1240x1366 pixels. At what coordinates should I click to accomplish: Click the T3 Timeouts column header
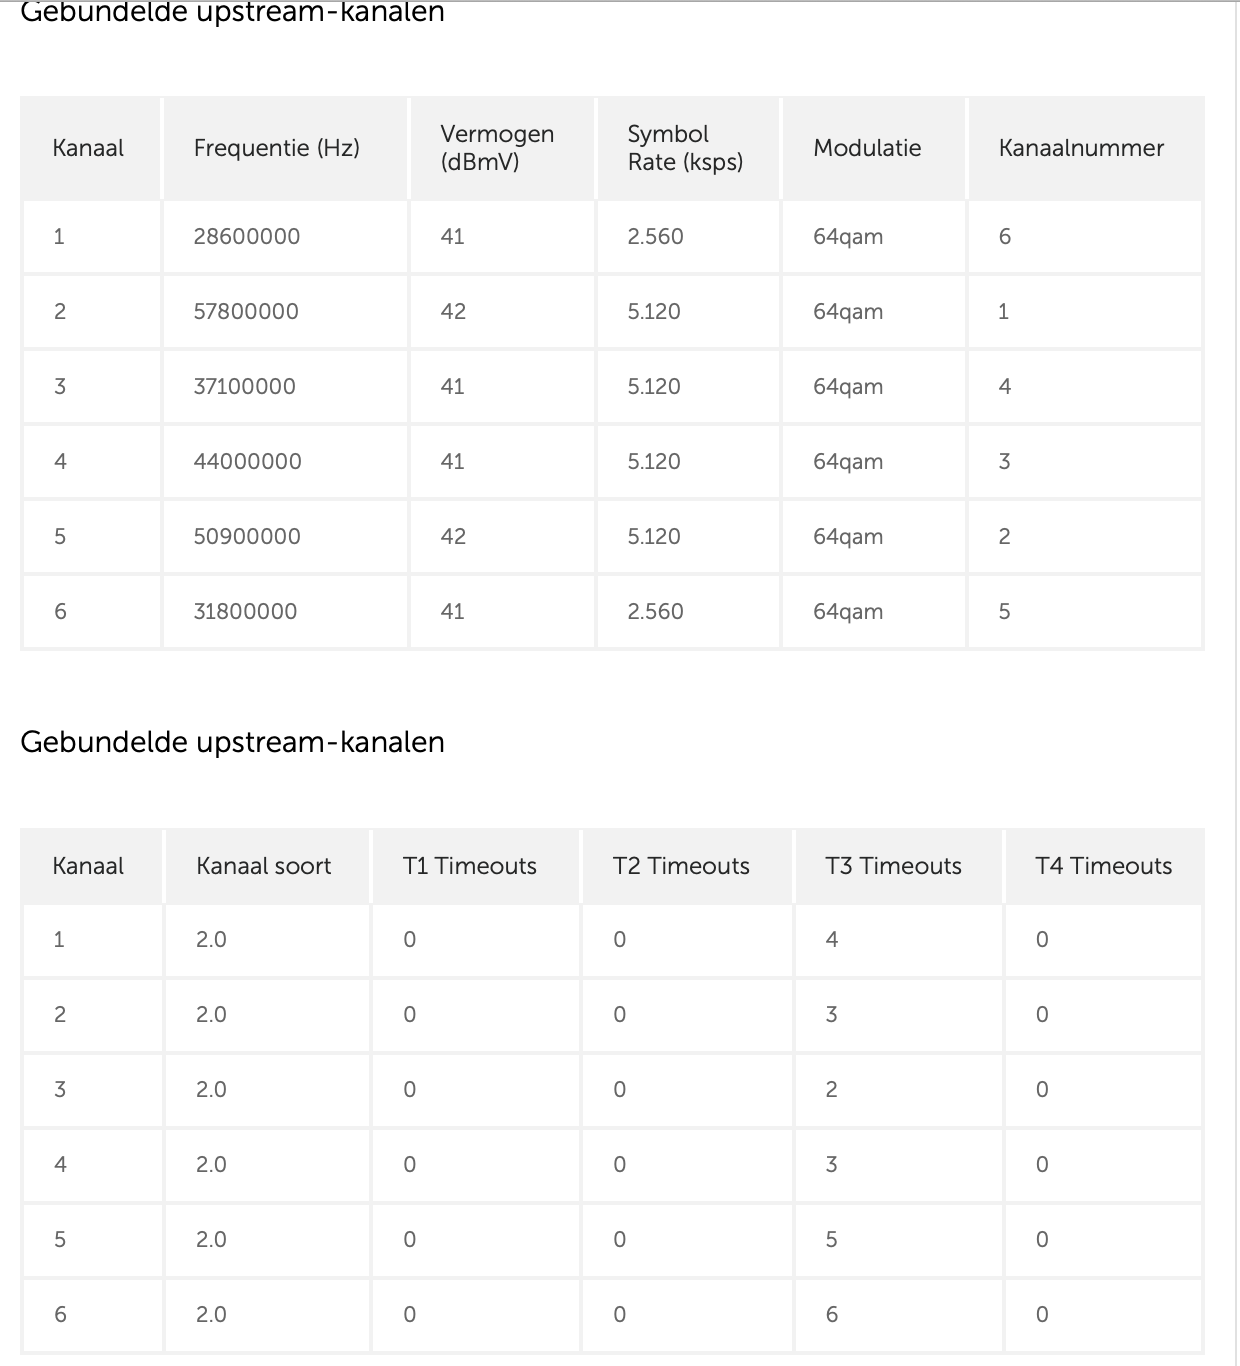tap(893, 866)
